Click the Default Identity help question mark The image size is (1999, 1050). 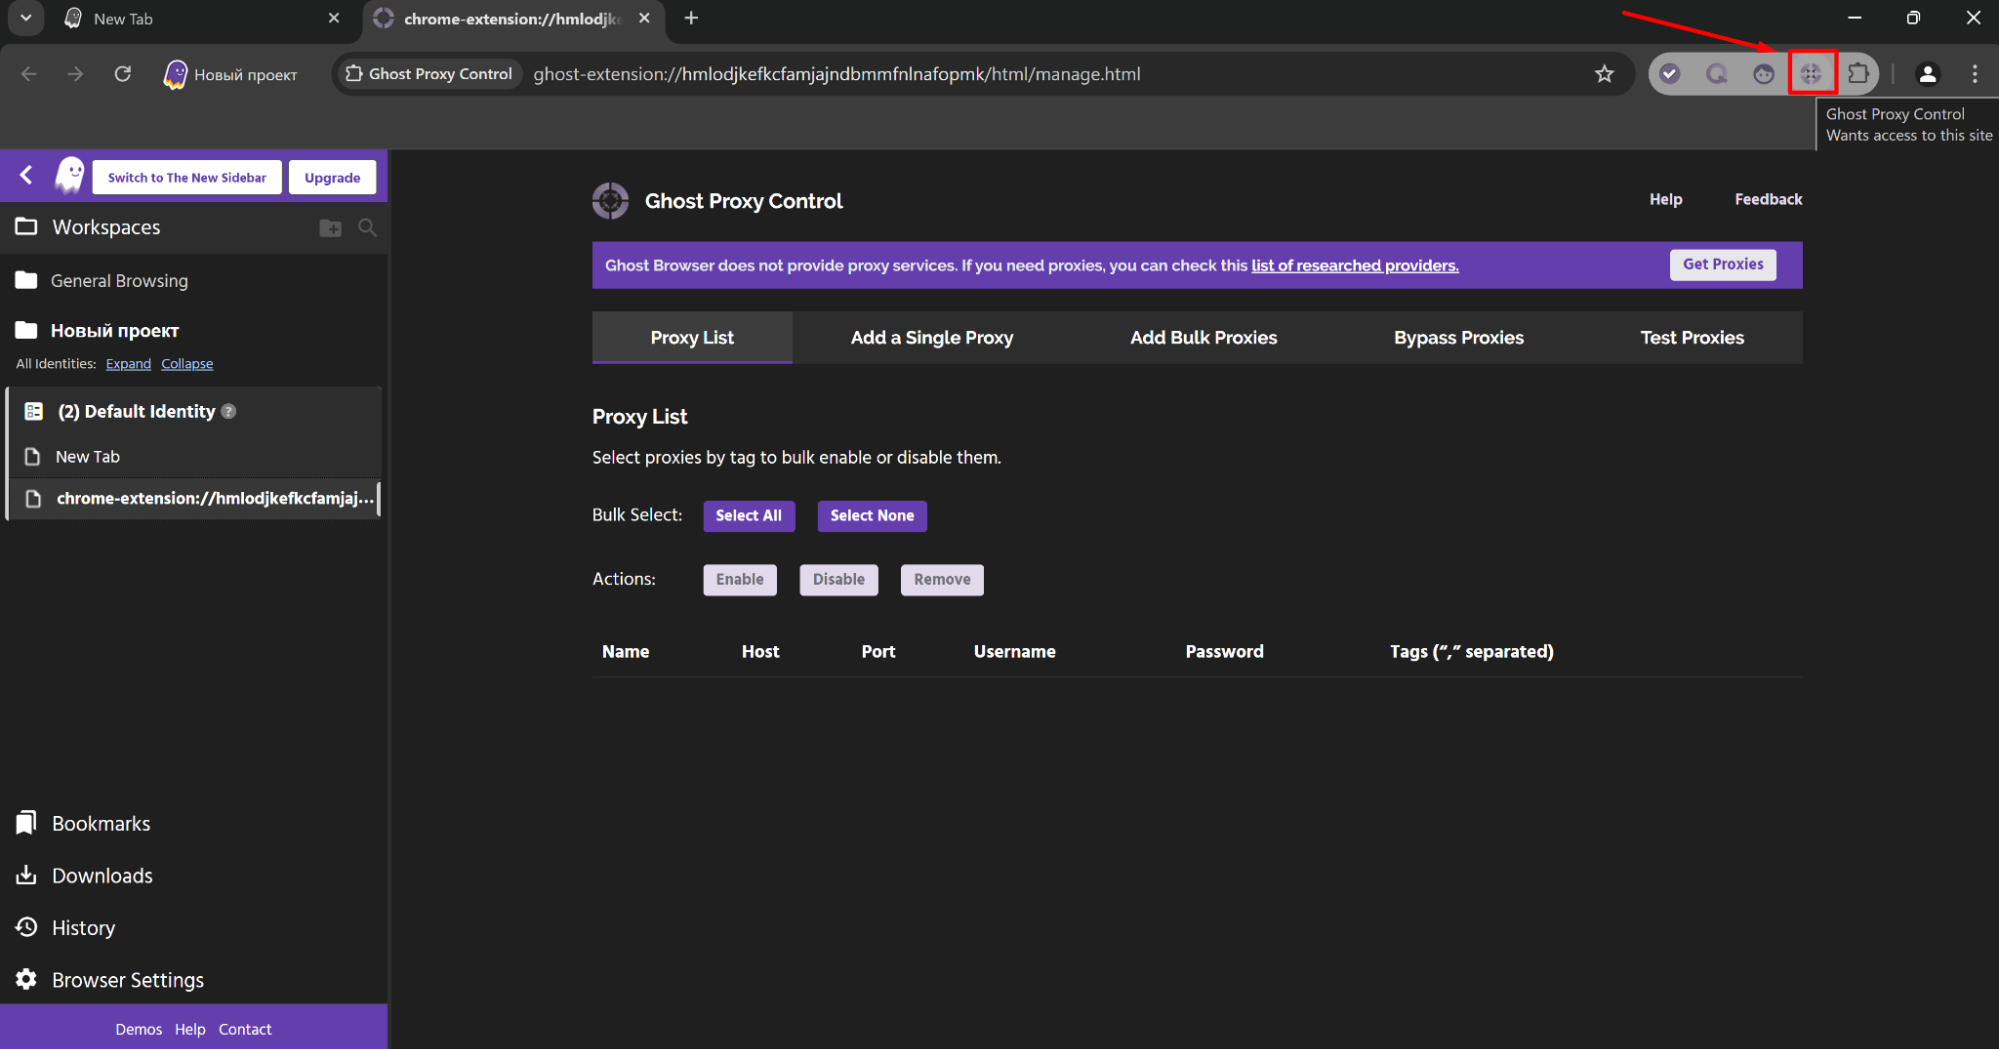click(x=229, y=411)
